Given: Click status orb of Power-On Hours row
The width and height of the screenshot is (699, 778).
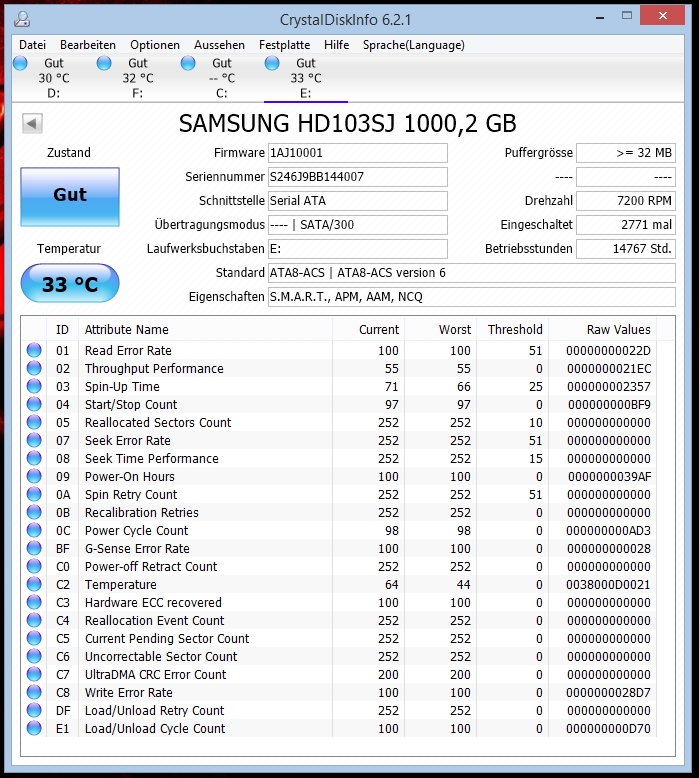Looking at the screenshot, I should [x=34, y=476].
